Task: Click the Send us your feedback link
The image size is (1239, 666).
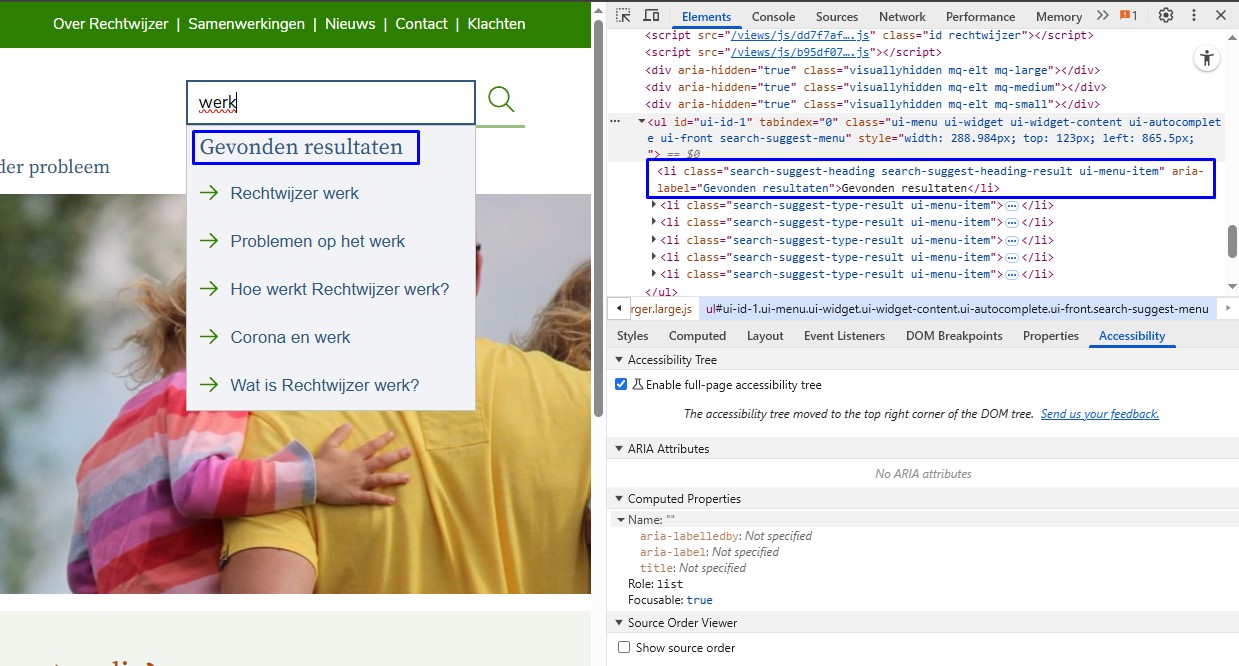Action: click(x=1099, y=414)
